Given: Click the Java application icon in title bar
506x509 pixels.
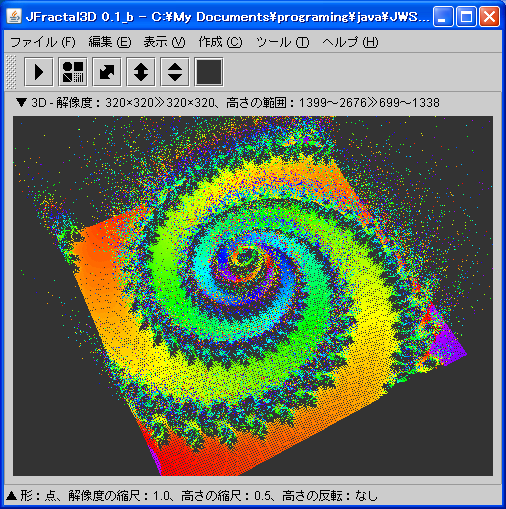Looking at the screenshot, I should tap(14, 16).
